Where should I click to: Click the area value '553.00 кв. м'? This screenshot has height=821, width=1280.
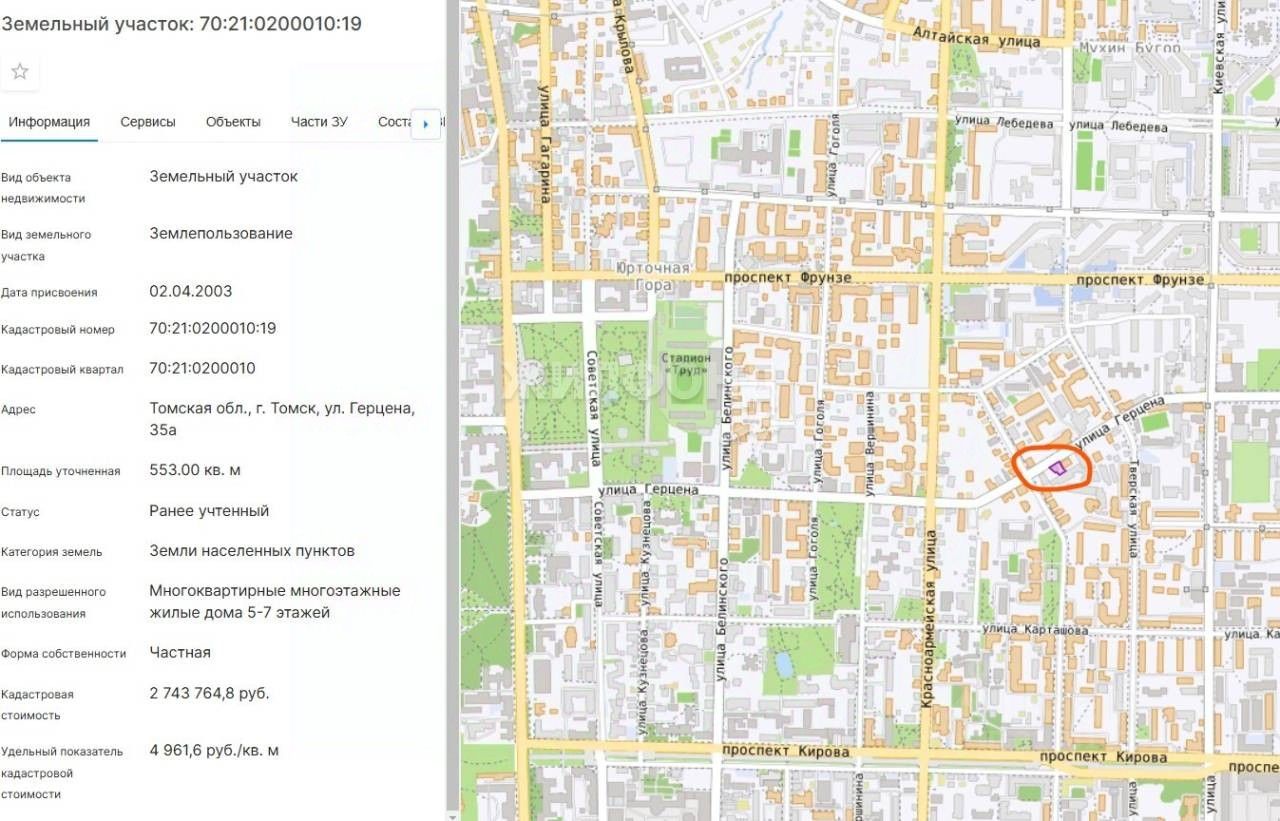195,470
